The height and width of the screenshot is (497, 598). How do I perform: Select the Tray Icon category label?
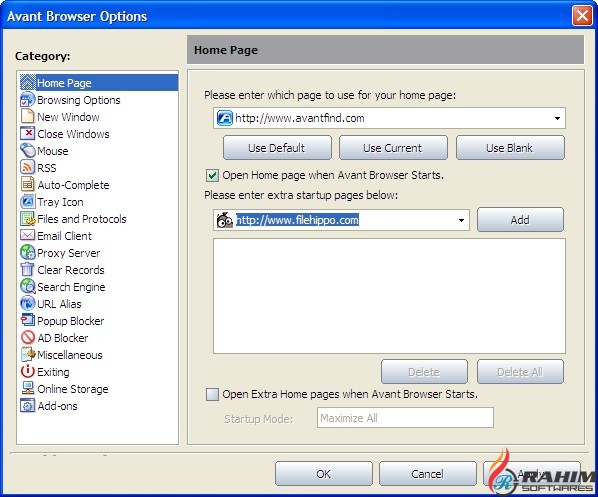click(x=60, y=202)
